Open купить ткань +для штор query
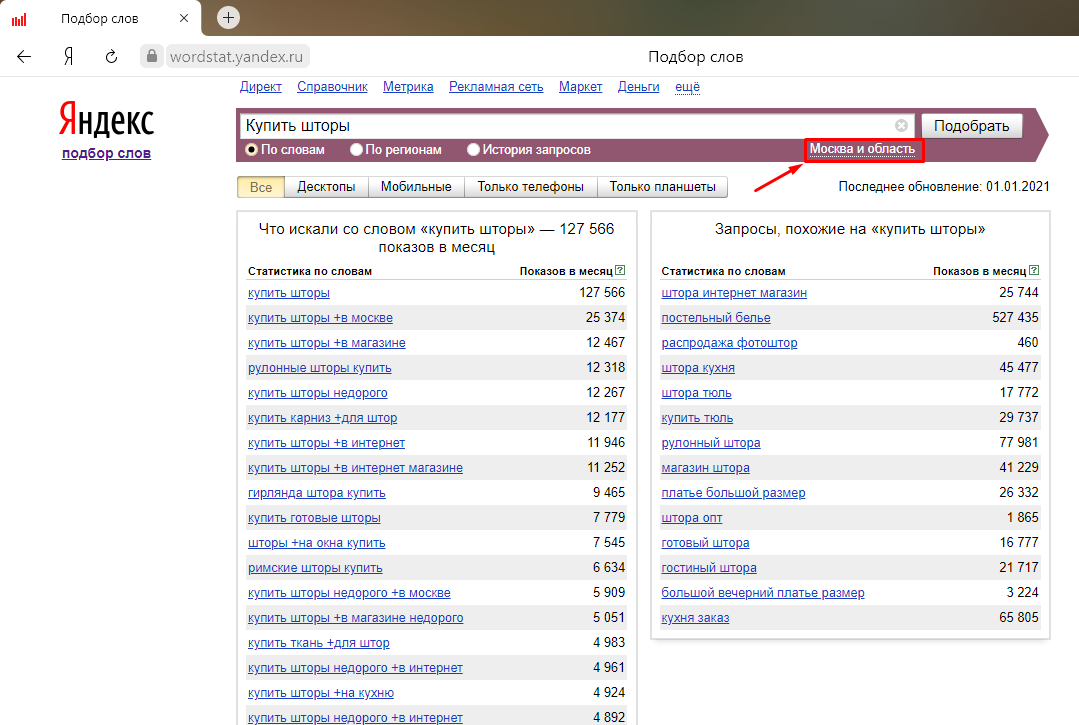Image resolution: width=1079 pixels, height=725 pixels. (319, 643)
